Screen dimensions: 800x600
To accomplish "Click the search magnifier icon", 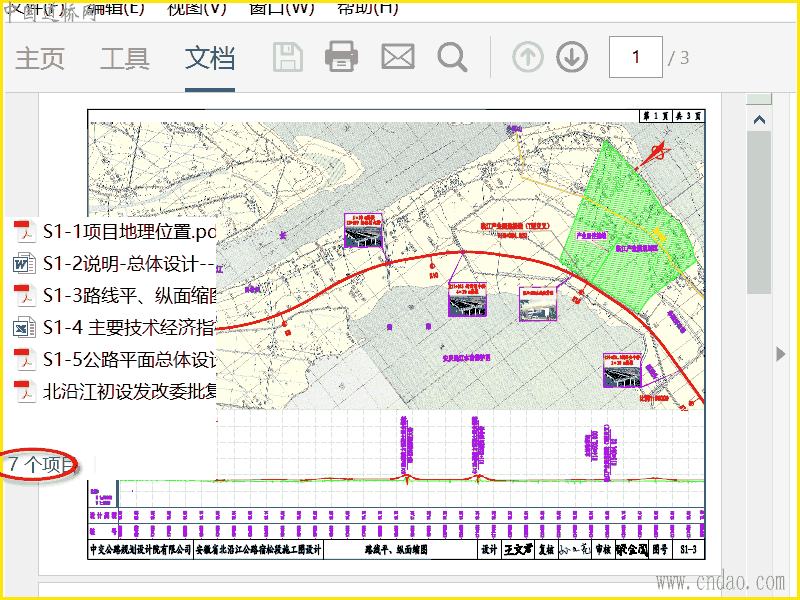I will pos(452,57).
